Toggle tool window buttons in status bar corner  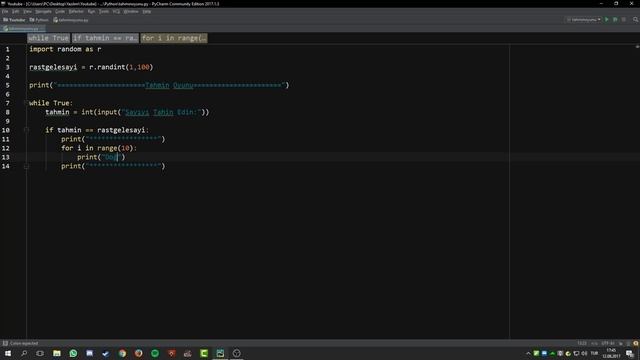pyautogui.click(x=5, y=343)
